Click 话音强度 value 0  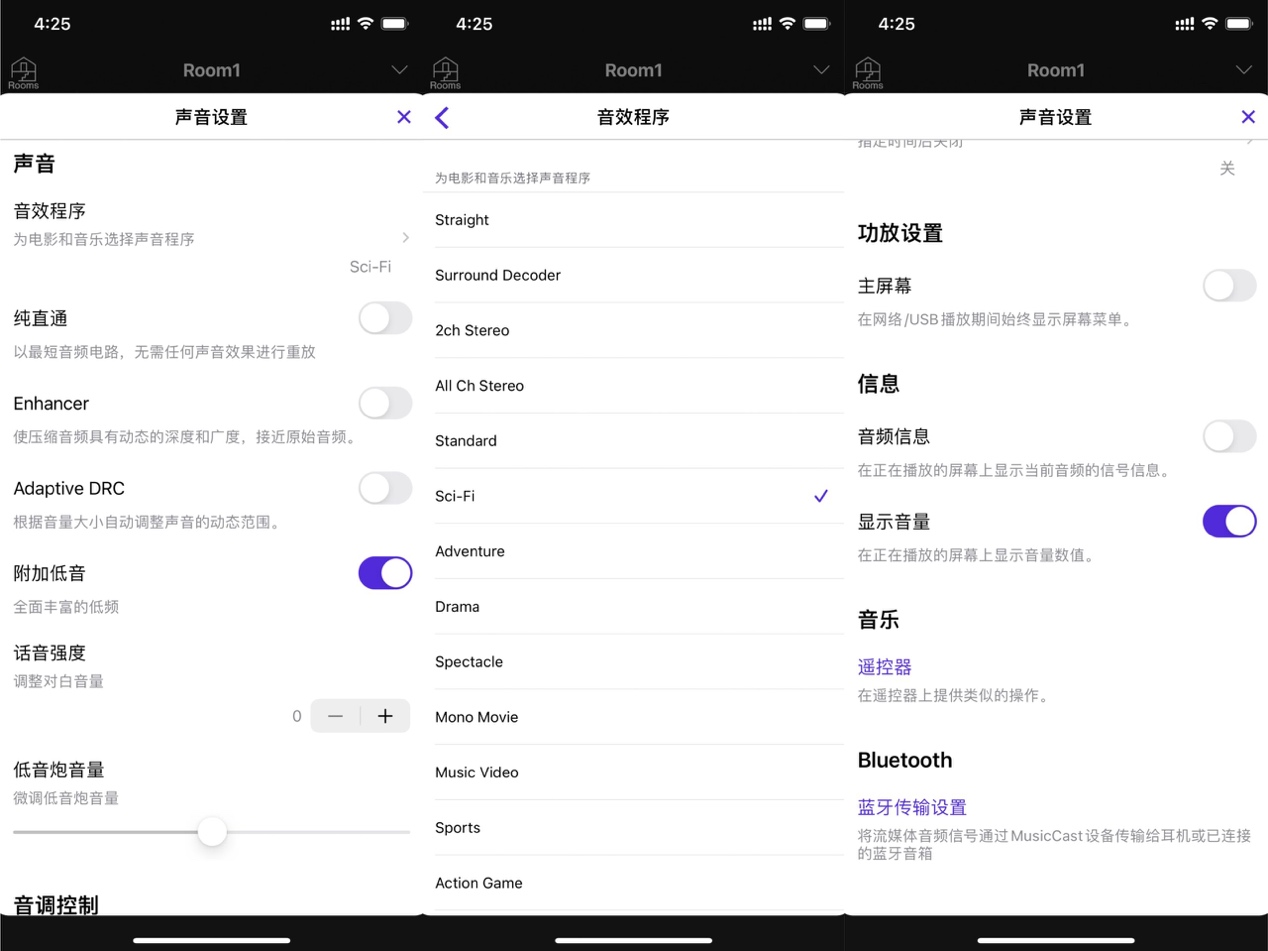click(x=297, y=716)
